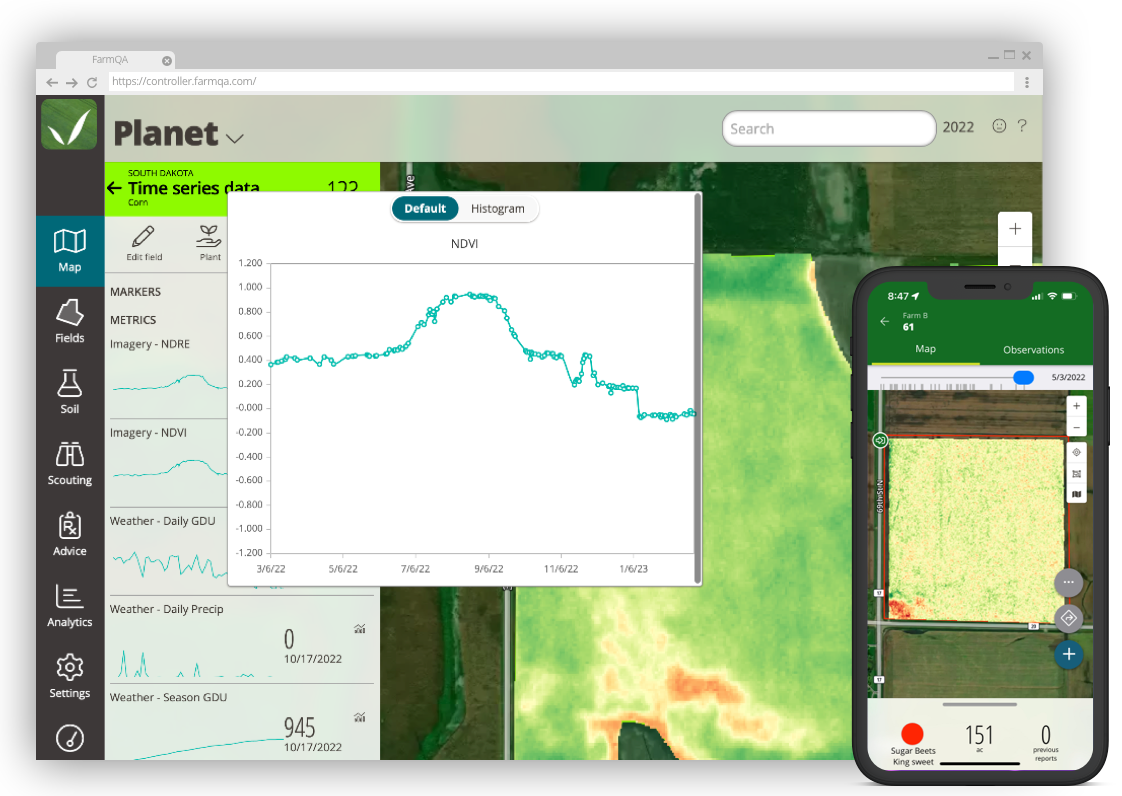1122x796 pixels.
Task: Tap the field entry marker on the phone map
Action: (x=880, y=440)
